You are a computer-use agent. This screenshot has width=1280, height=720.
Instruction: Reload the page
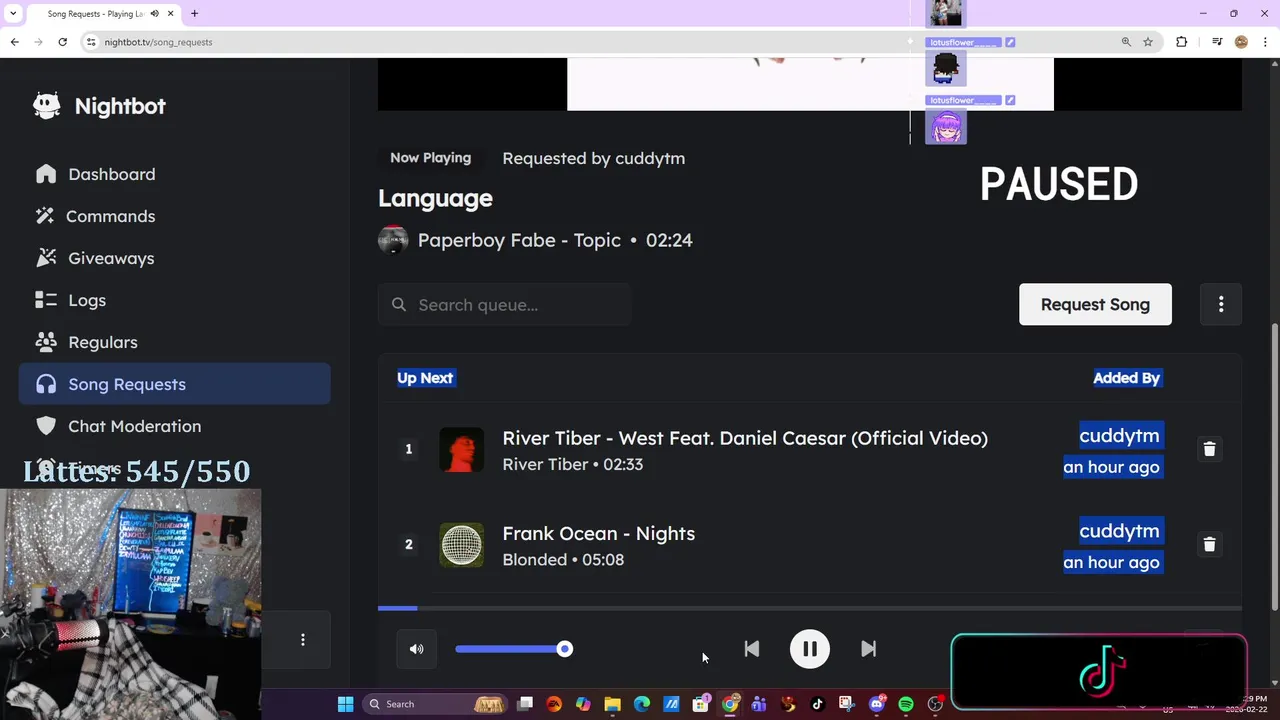[x=62, y=42]
